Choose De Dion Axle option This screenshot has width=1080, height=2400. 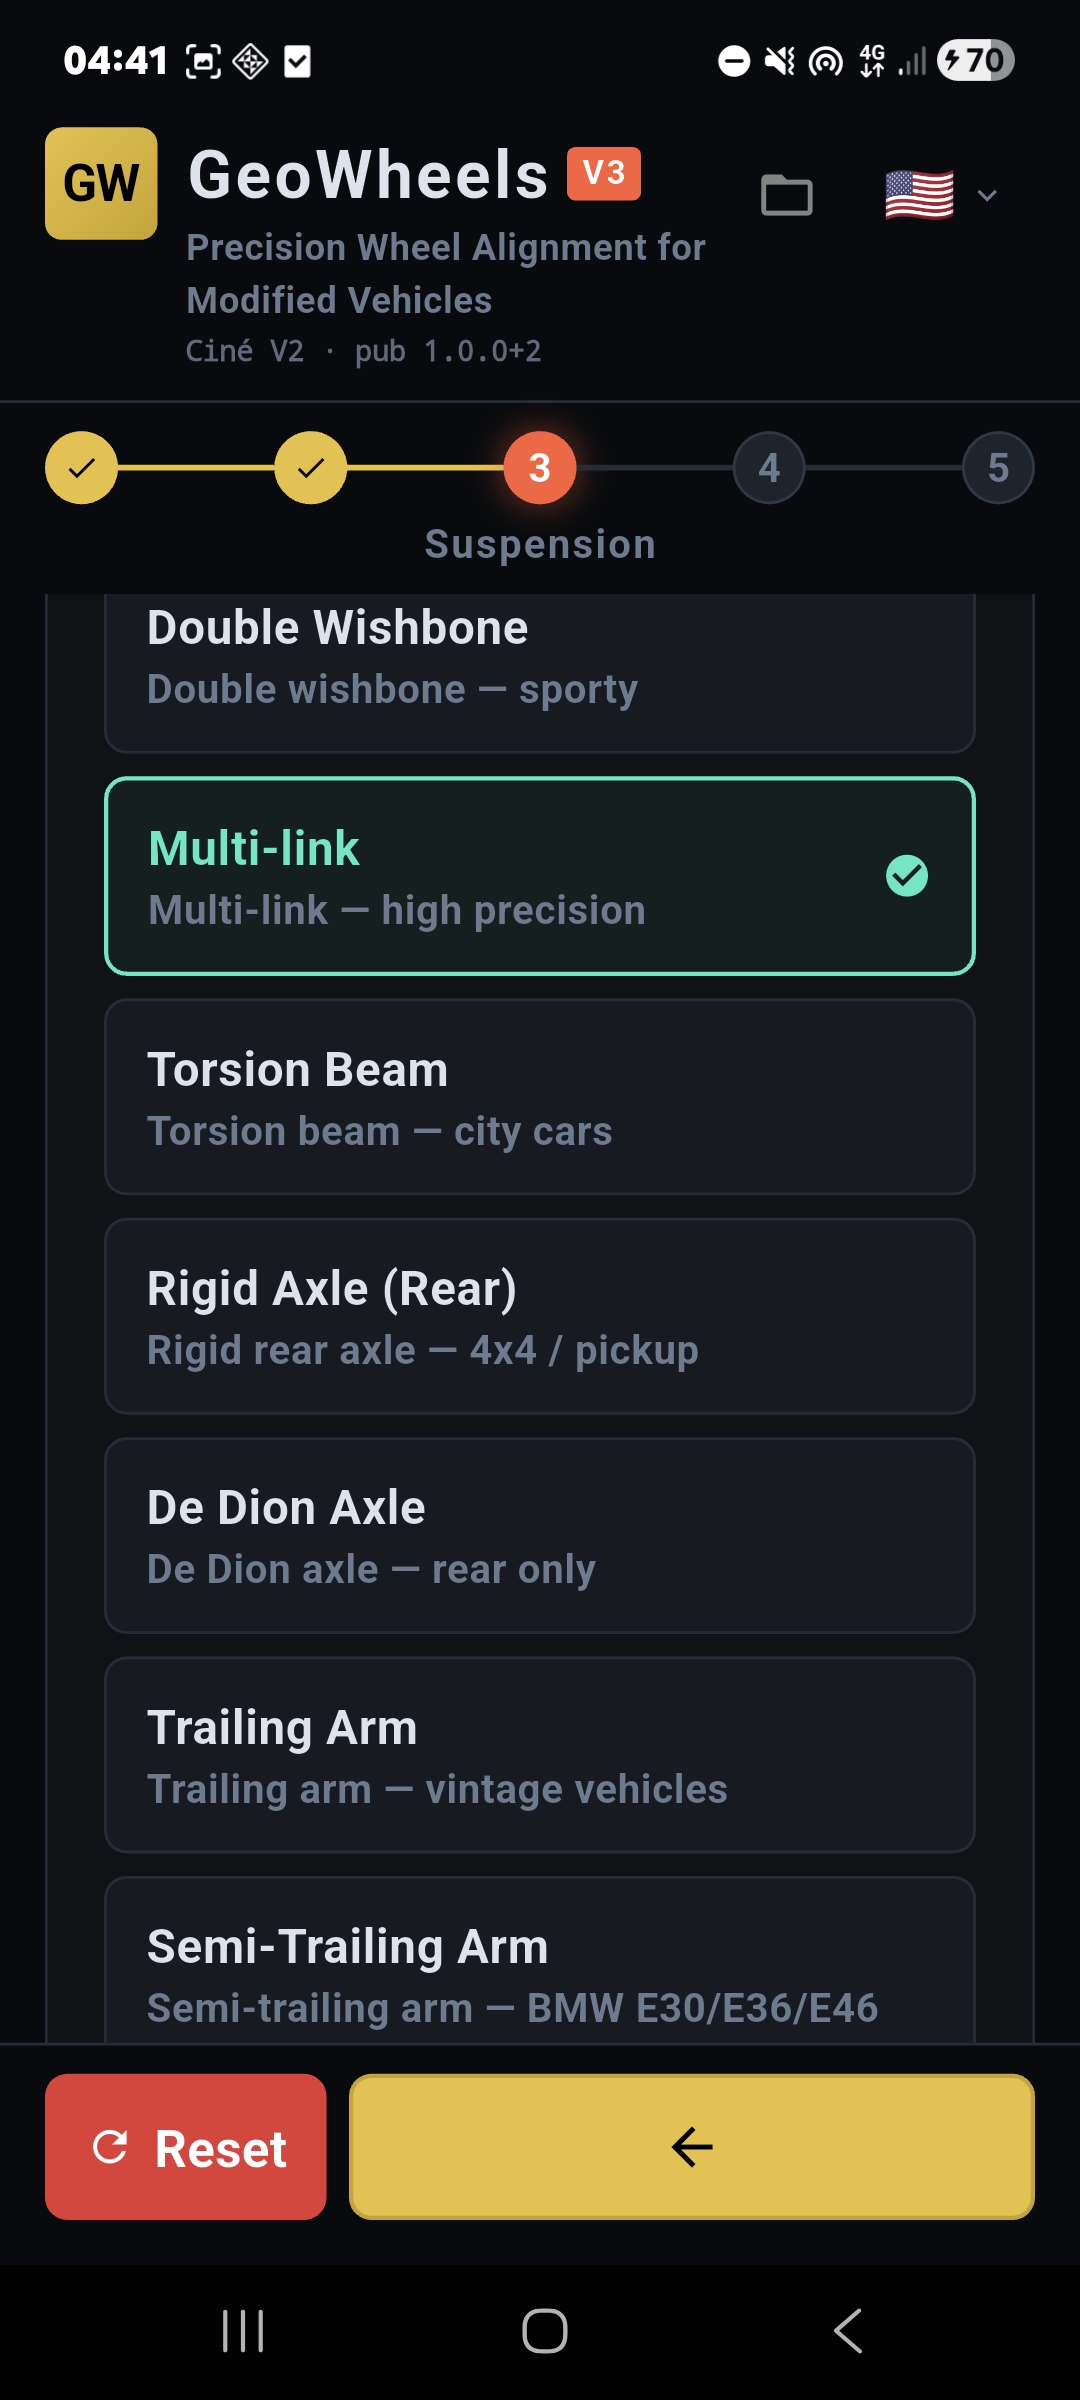[x=540, y=1536]
